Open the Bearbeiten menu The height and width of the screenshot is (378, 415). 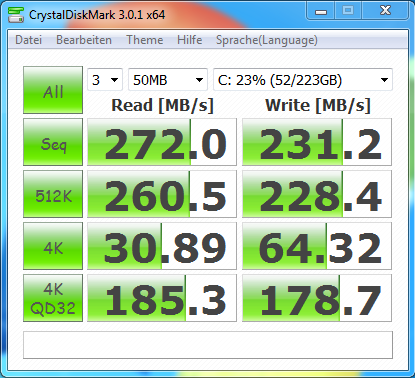[x=84, y=40]
